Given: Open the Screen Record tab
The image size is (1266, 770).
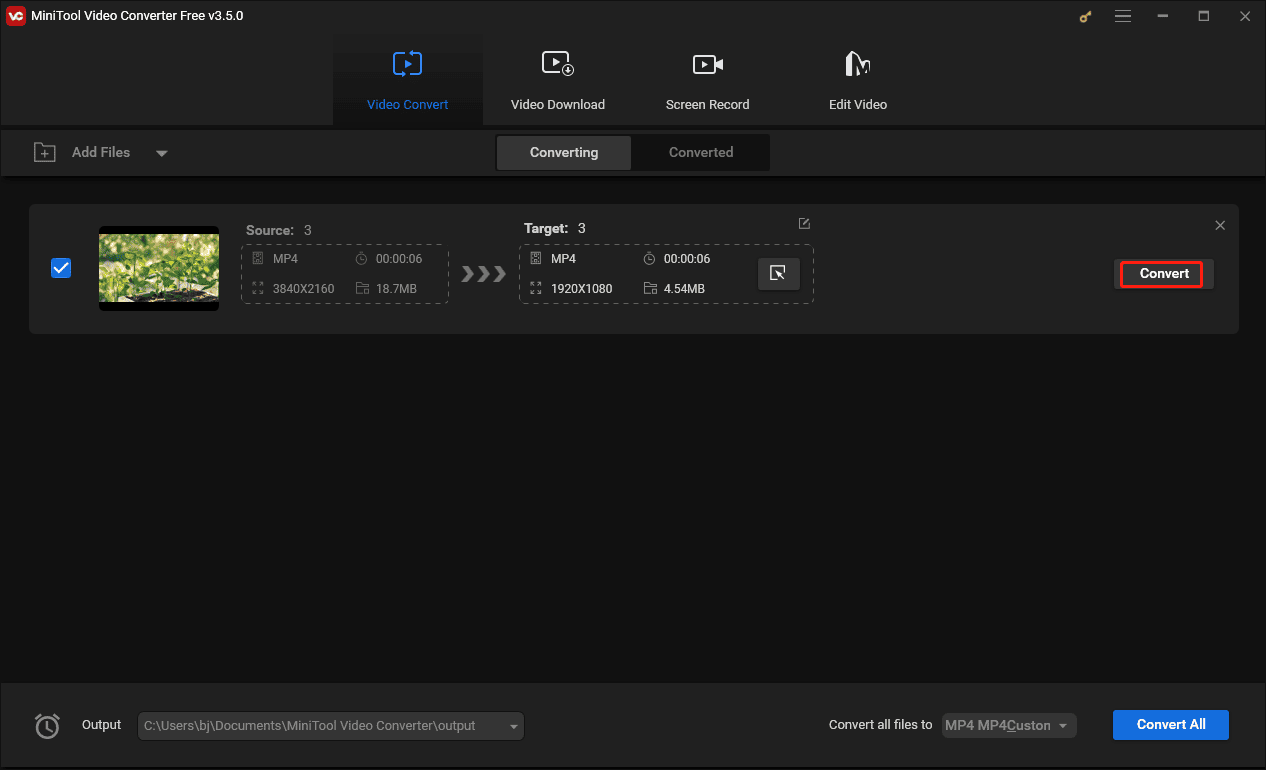Looking at the screenshot, I should pos(707,80).
